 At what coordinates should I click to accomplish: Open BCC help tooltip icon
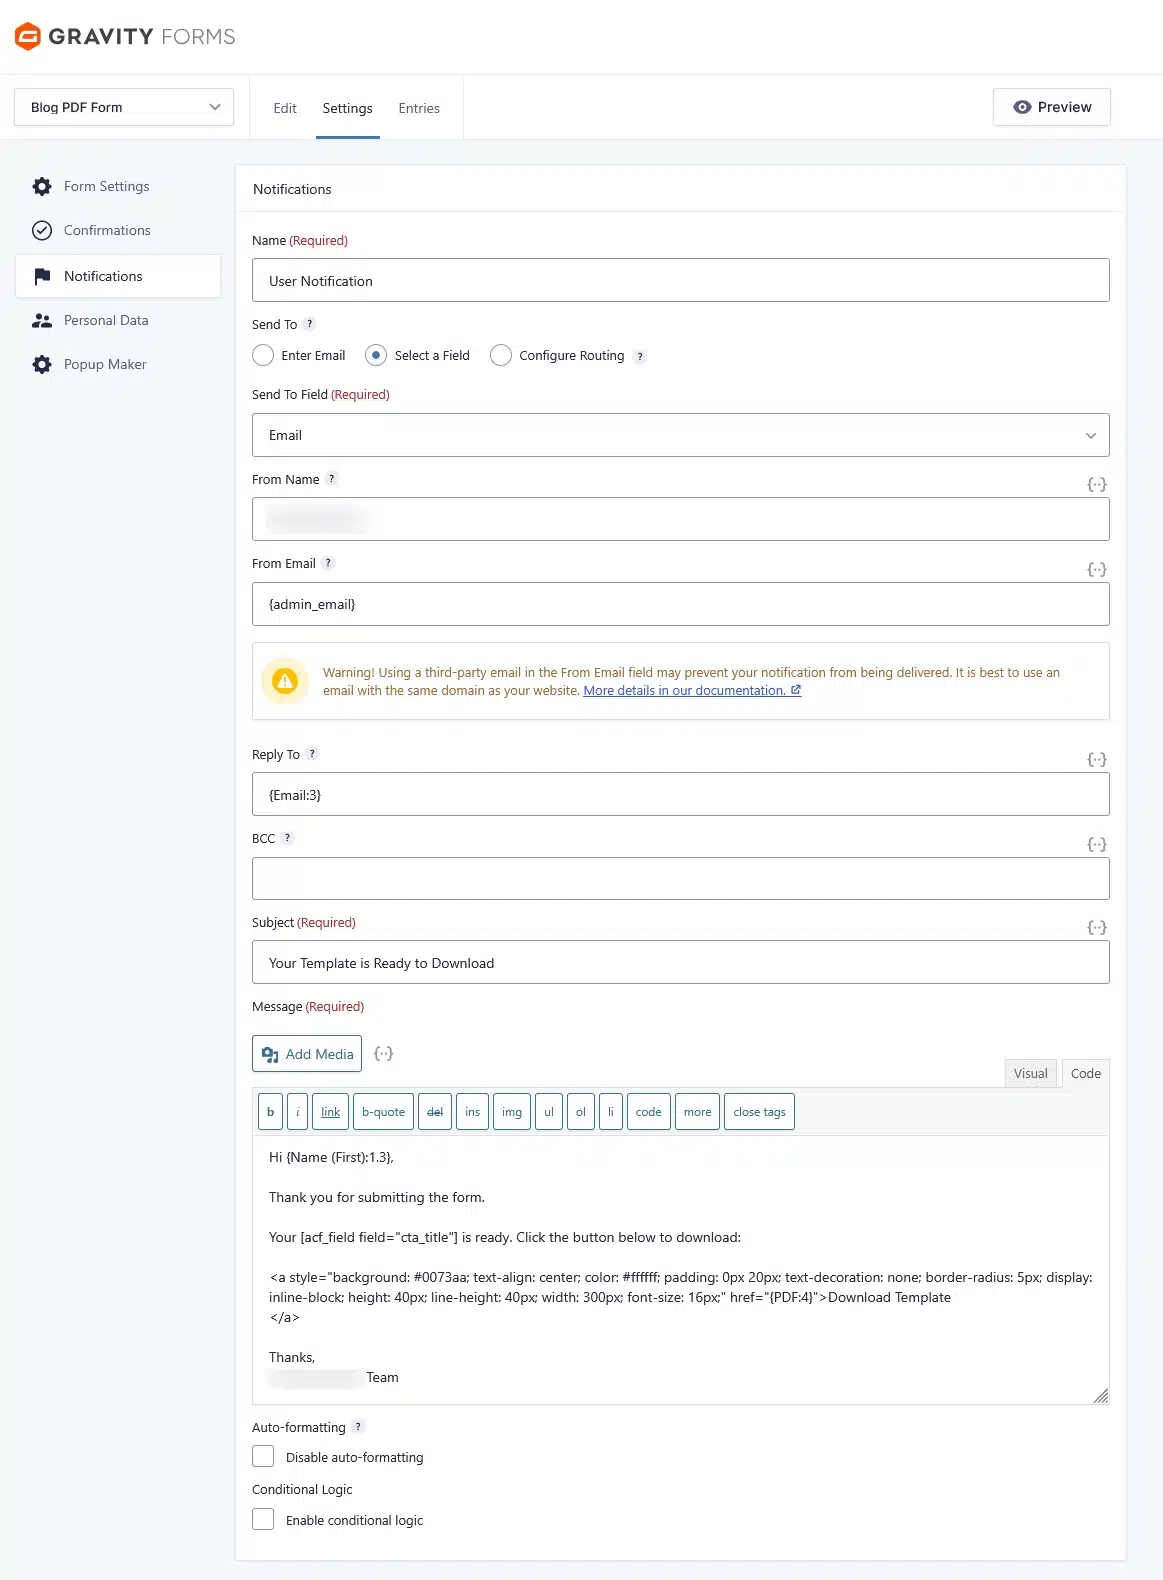287,838
